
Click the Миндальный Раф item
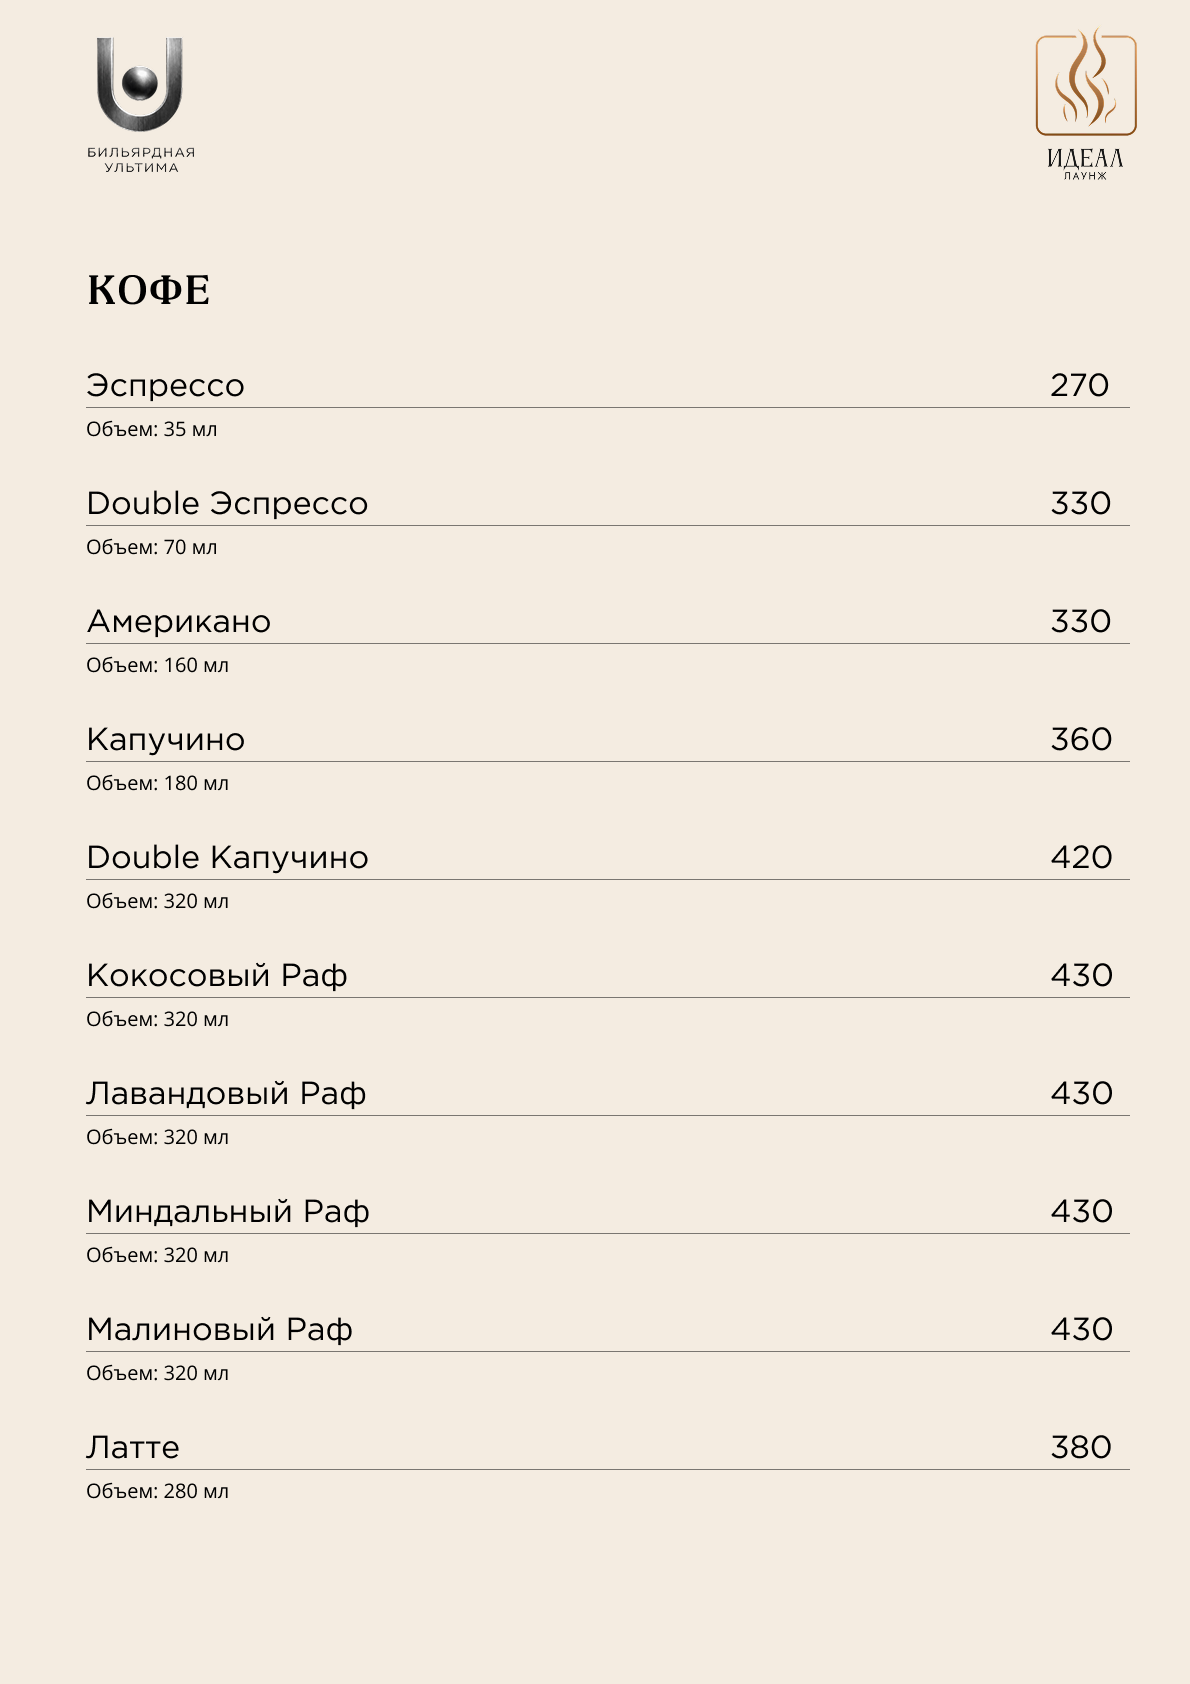(228, 1211)
